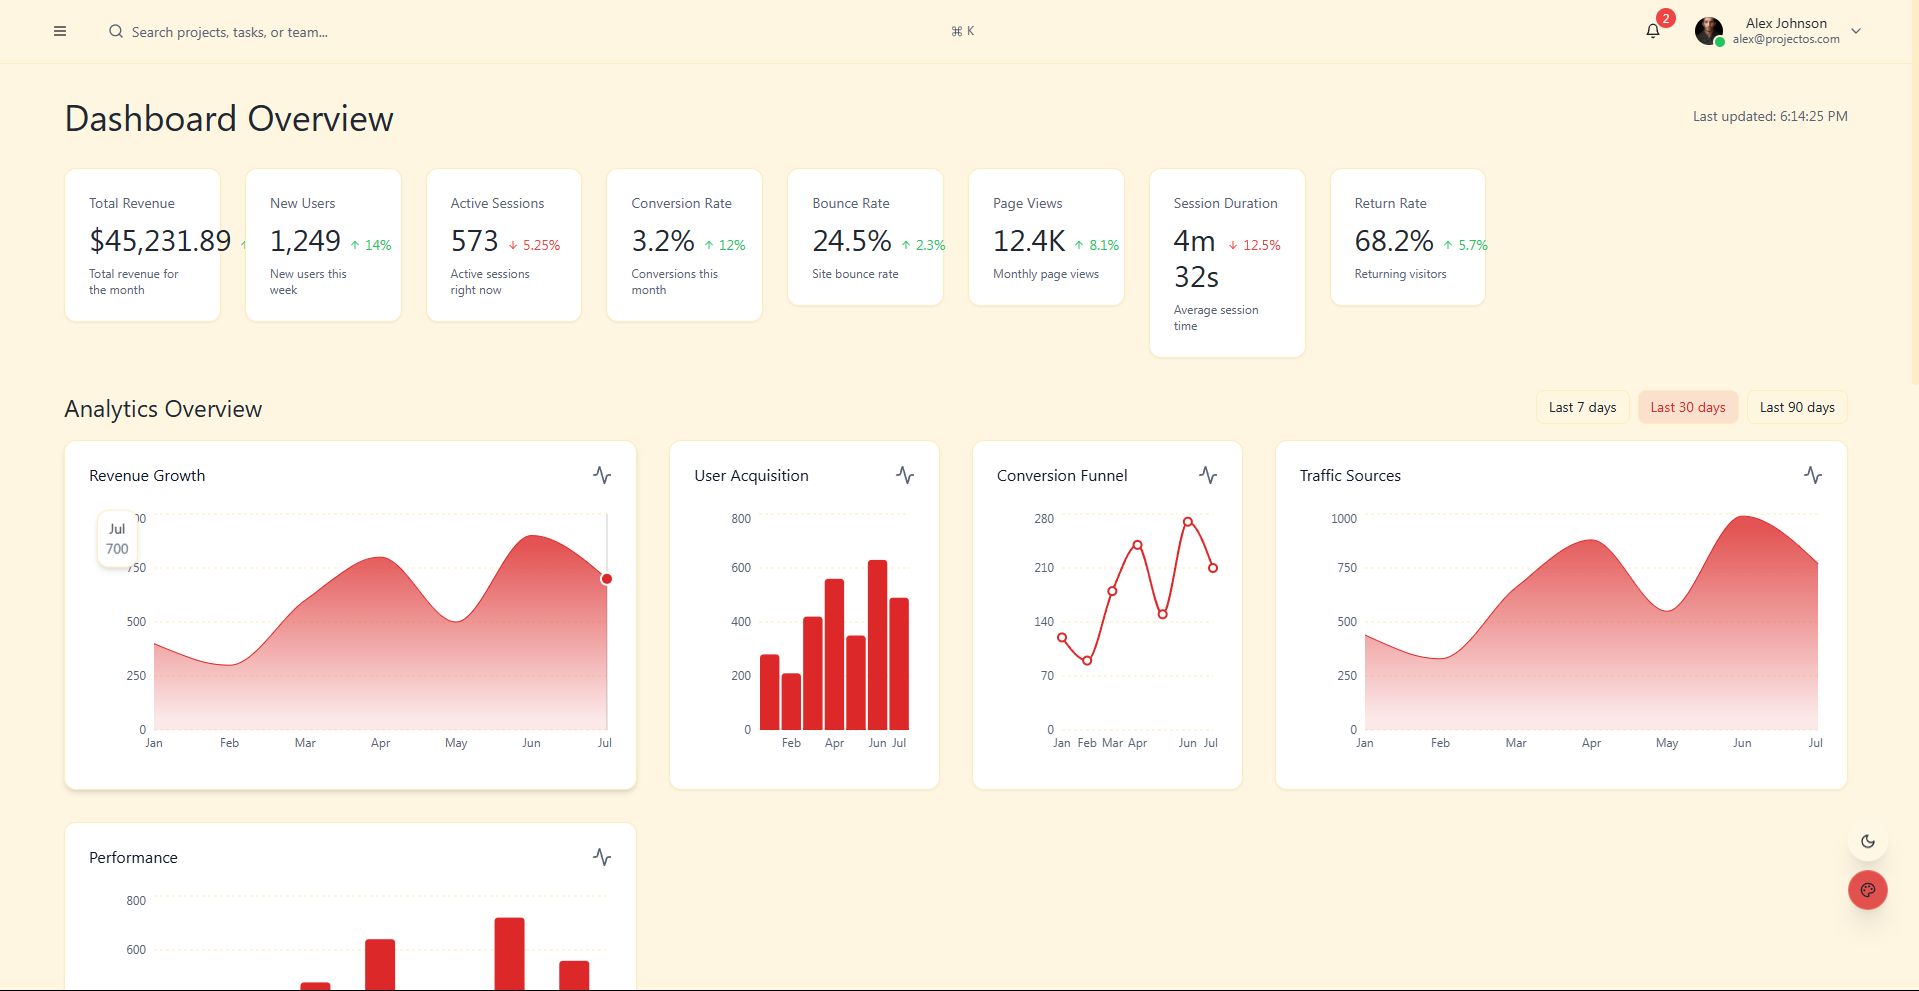
Task: Click Alex Johnson's profile avatar
Action: tap(1709, 31)
